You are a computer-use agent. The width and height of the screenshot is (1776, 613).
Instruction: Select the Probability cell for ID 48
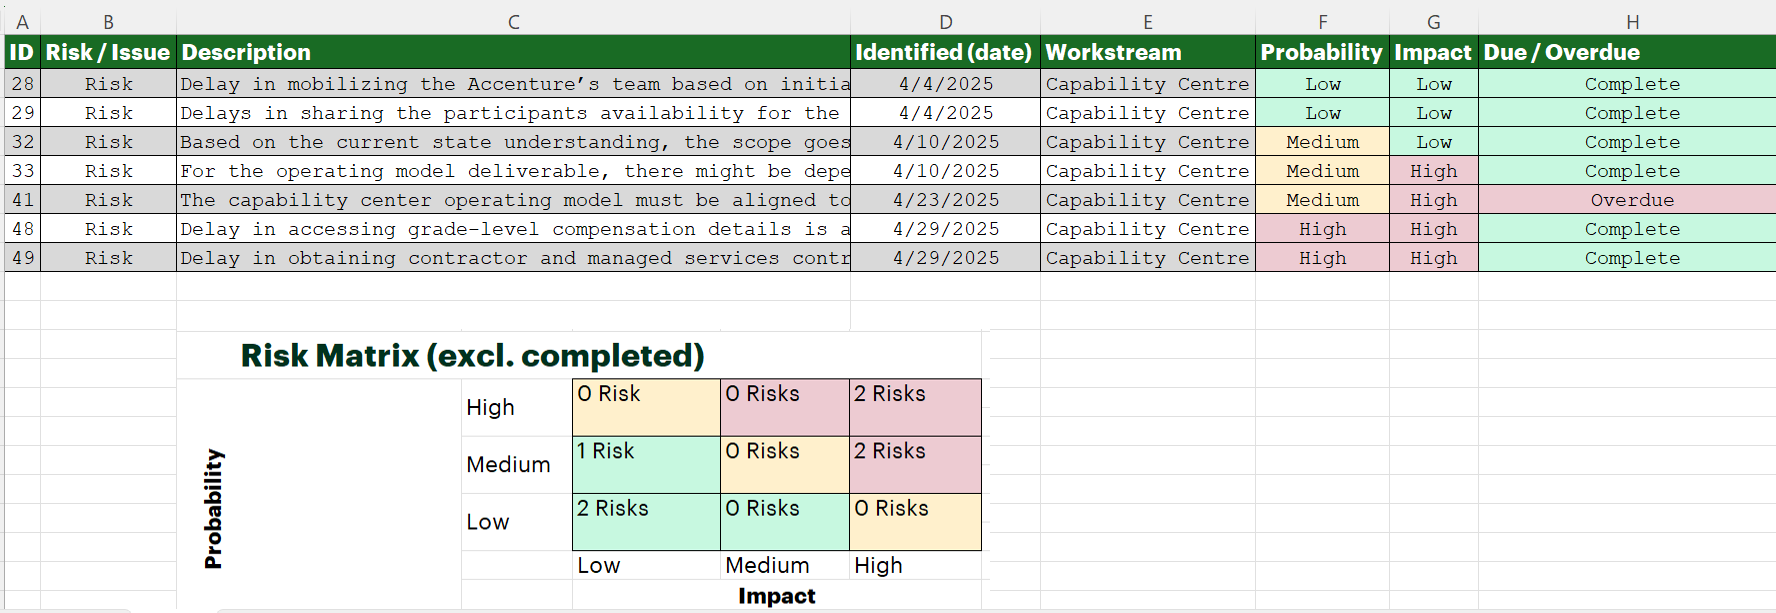pyautogui.click(x=1322, y=229)
